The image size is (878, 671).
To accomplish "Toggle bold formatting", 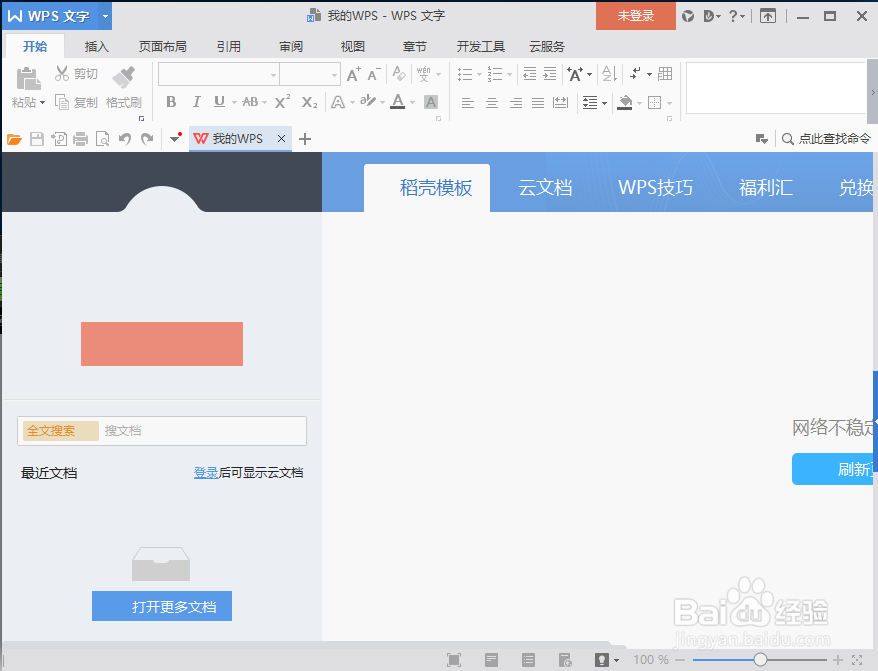I will (x=171, y=102).
